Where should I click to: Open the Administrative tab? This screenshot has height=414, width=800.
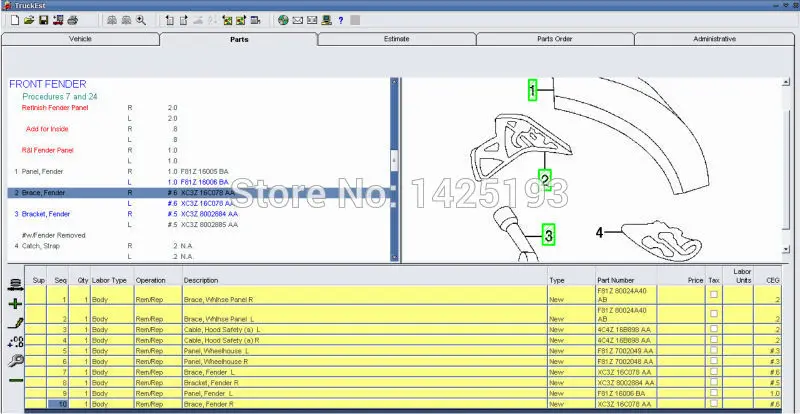[714, 39]
